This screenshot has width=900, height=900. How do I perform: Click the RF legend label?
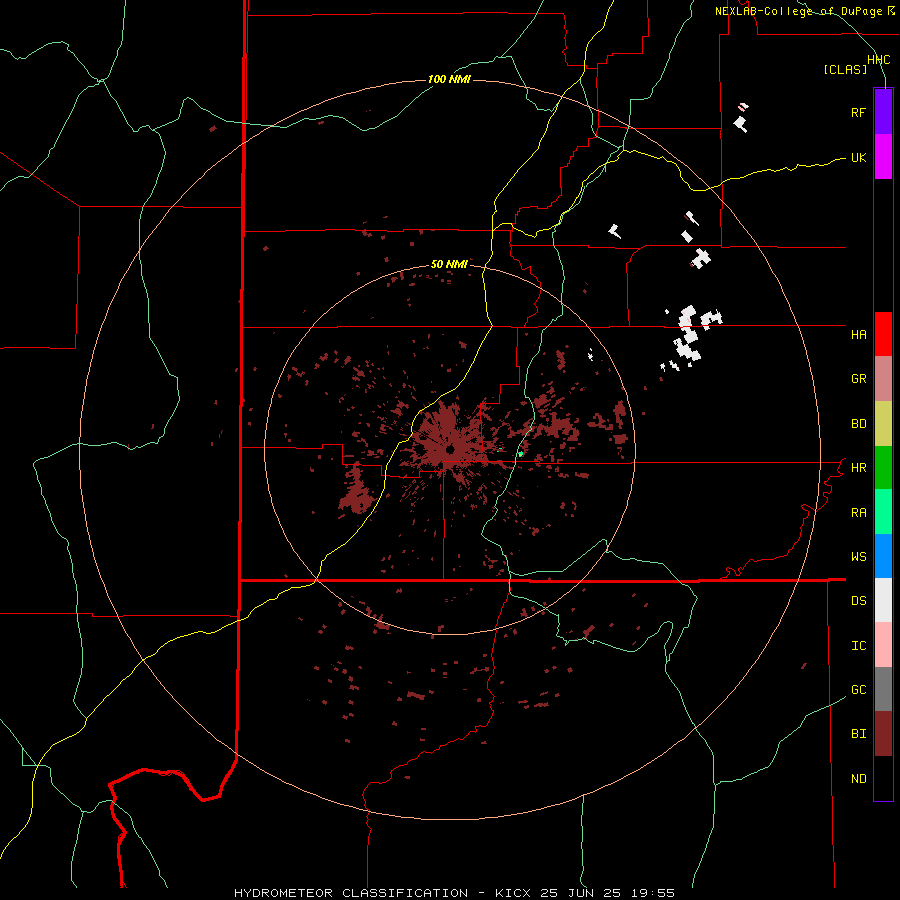[858, 112]
